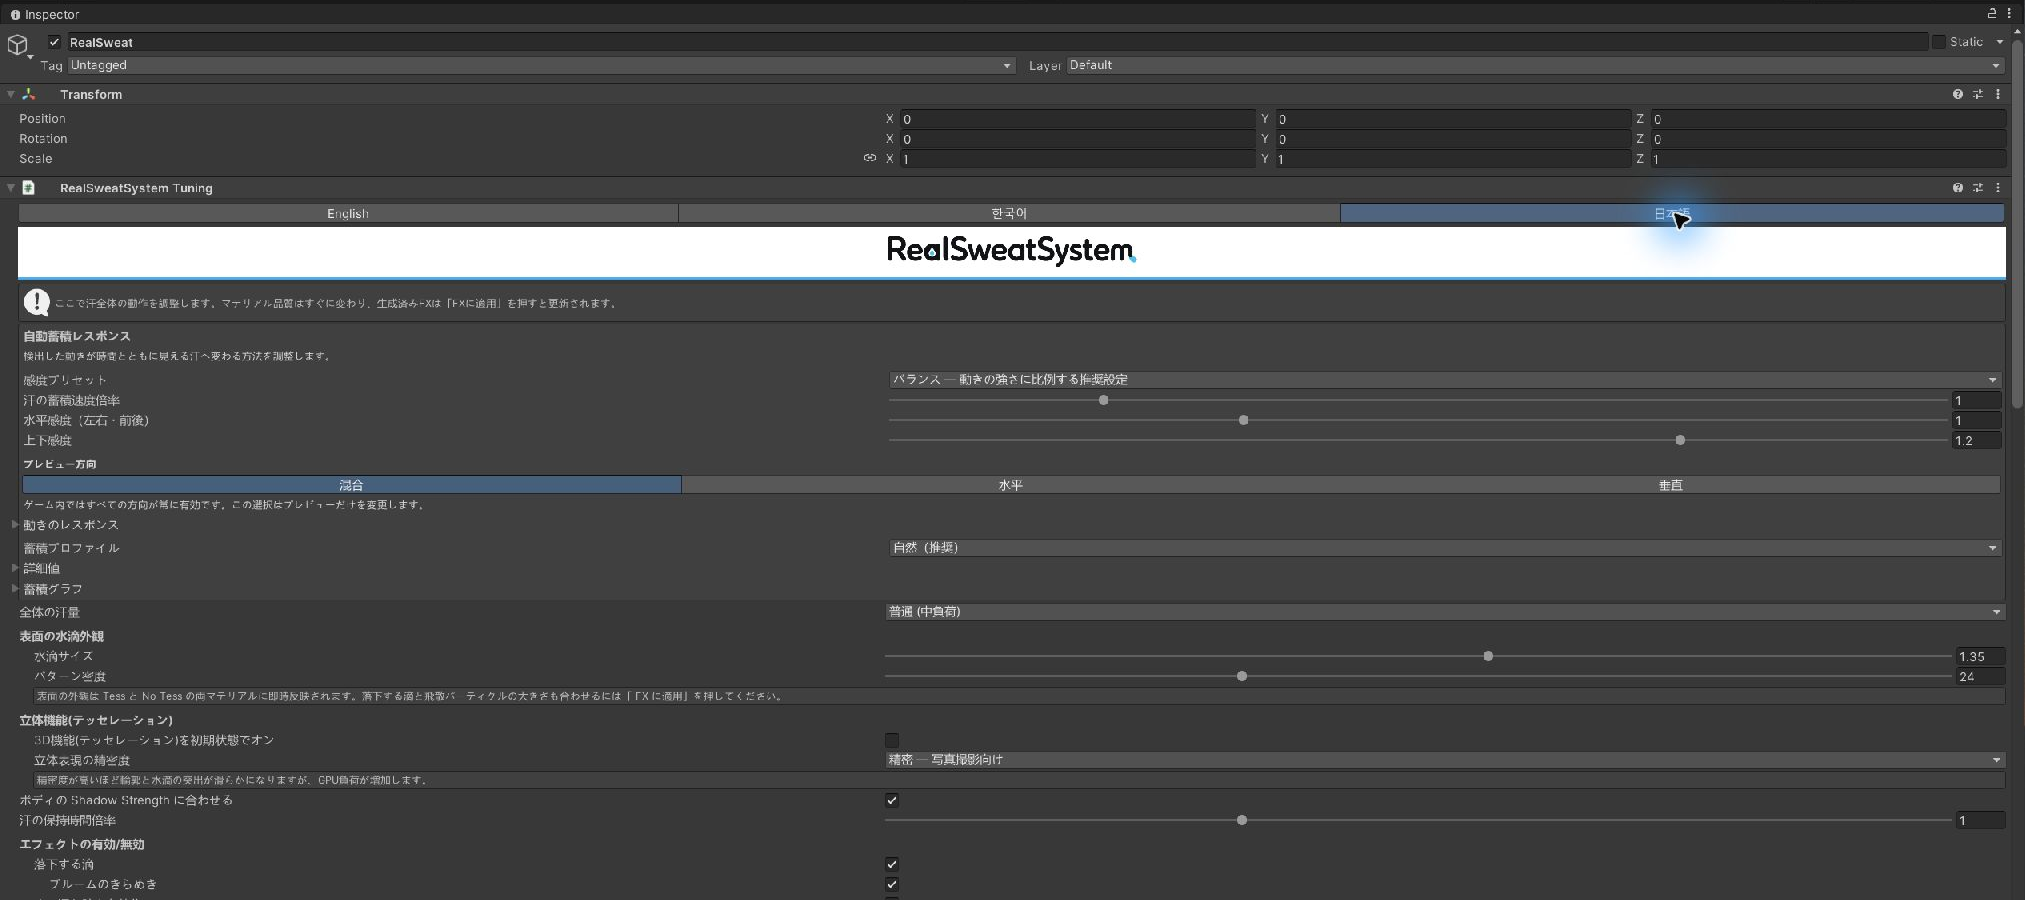This screenshot has height=900, width=2025.
Task: Adjust パターン密度 slider
Action: coord(1418,676)
